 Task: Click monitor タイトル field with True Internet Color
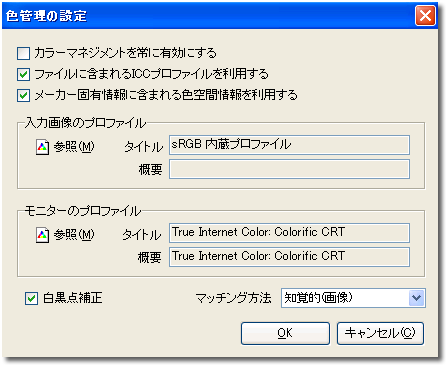click(289, 233)
